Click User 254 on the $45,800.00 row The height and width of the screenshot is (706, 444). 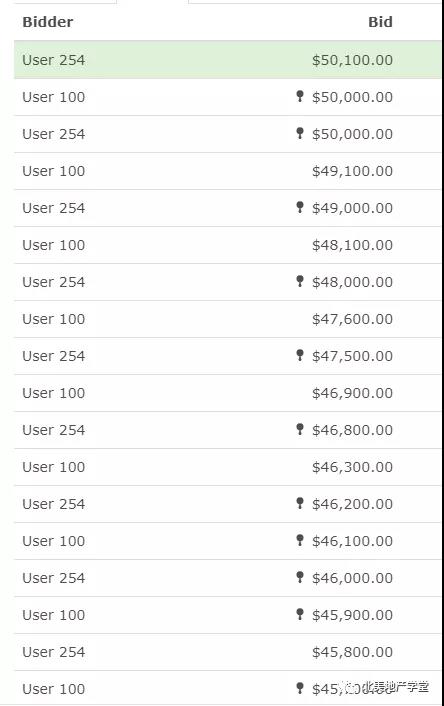point(54,652)
